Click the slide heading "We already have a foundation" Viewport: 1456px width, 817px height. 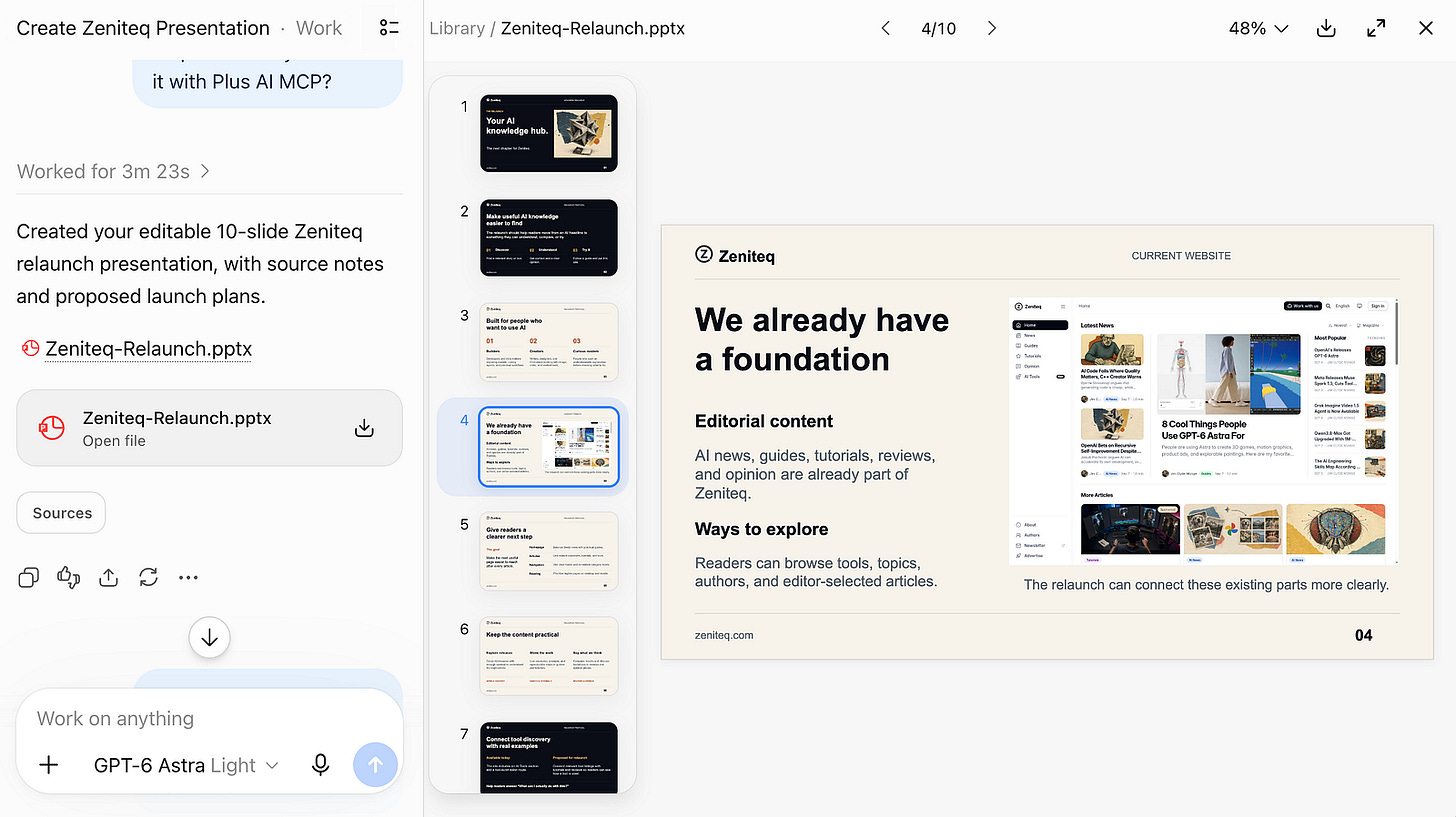click(822, 339)
